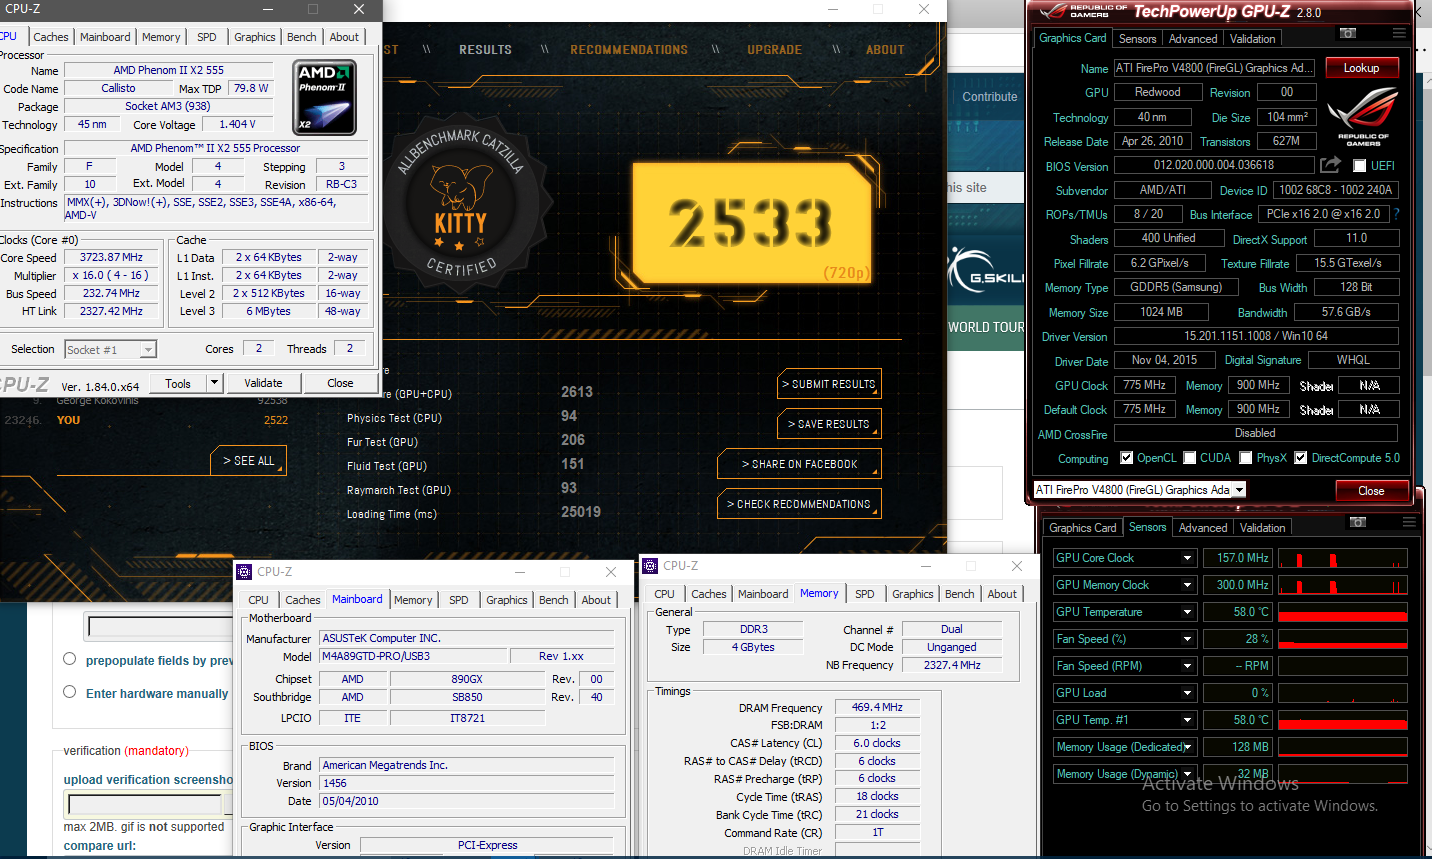The image size is (1432, 859).
Task: Click CPU-Z title icon of Mainboard window
Action: coord(244,572)
